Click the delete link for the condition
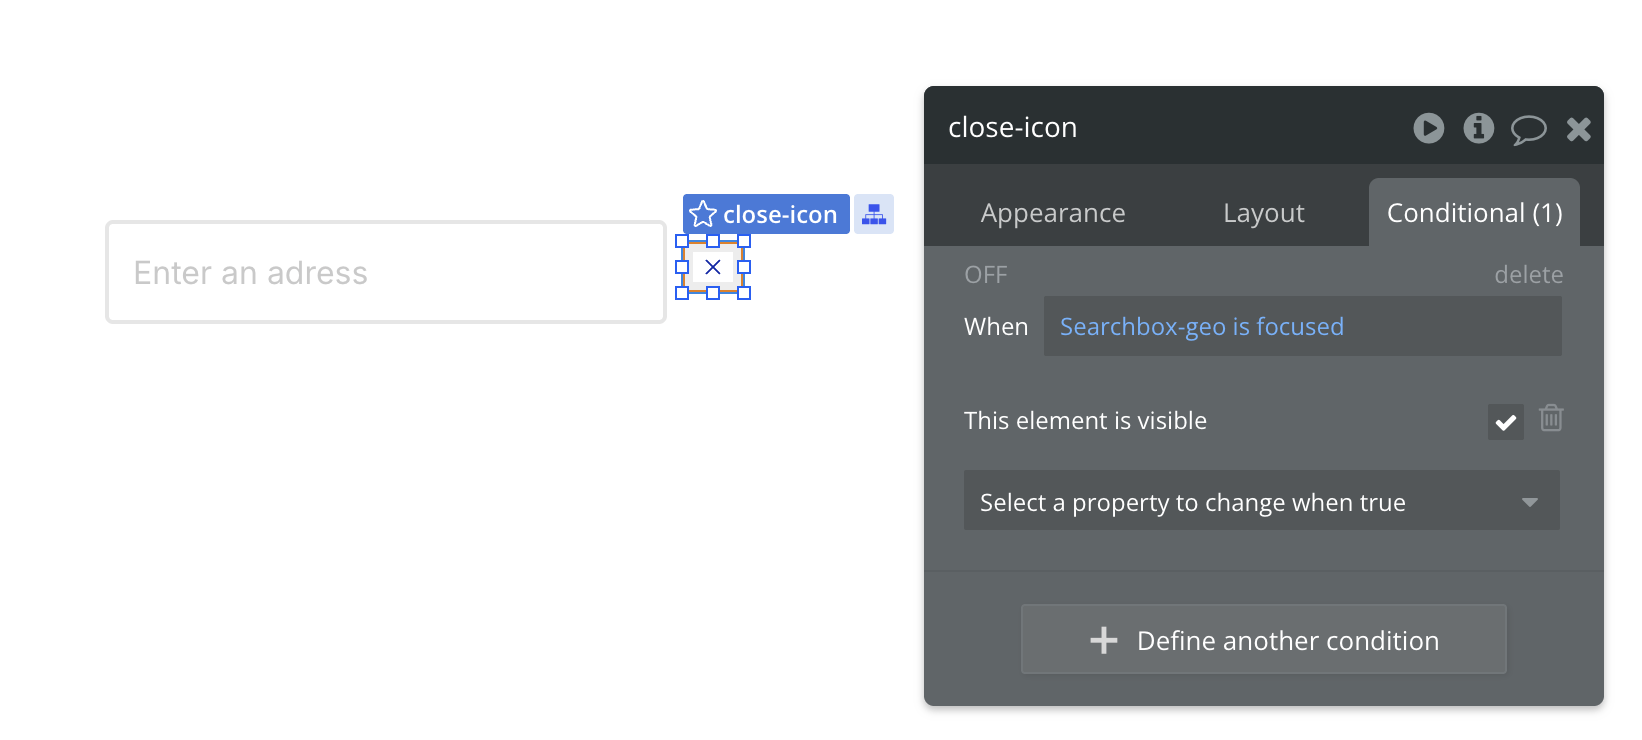The width and height of the screenshot is (1642, 740). [1528, 275]
